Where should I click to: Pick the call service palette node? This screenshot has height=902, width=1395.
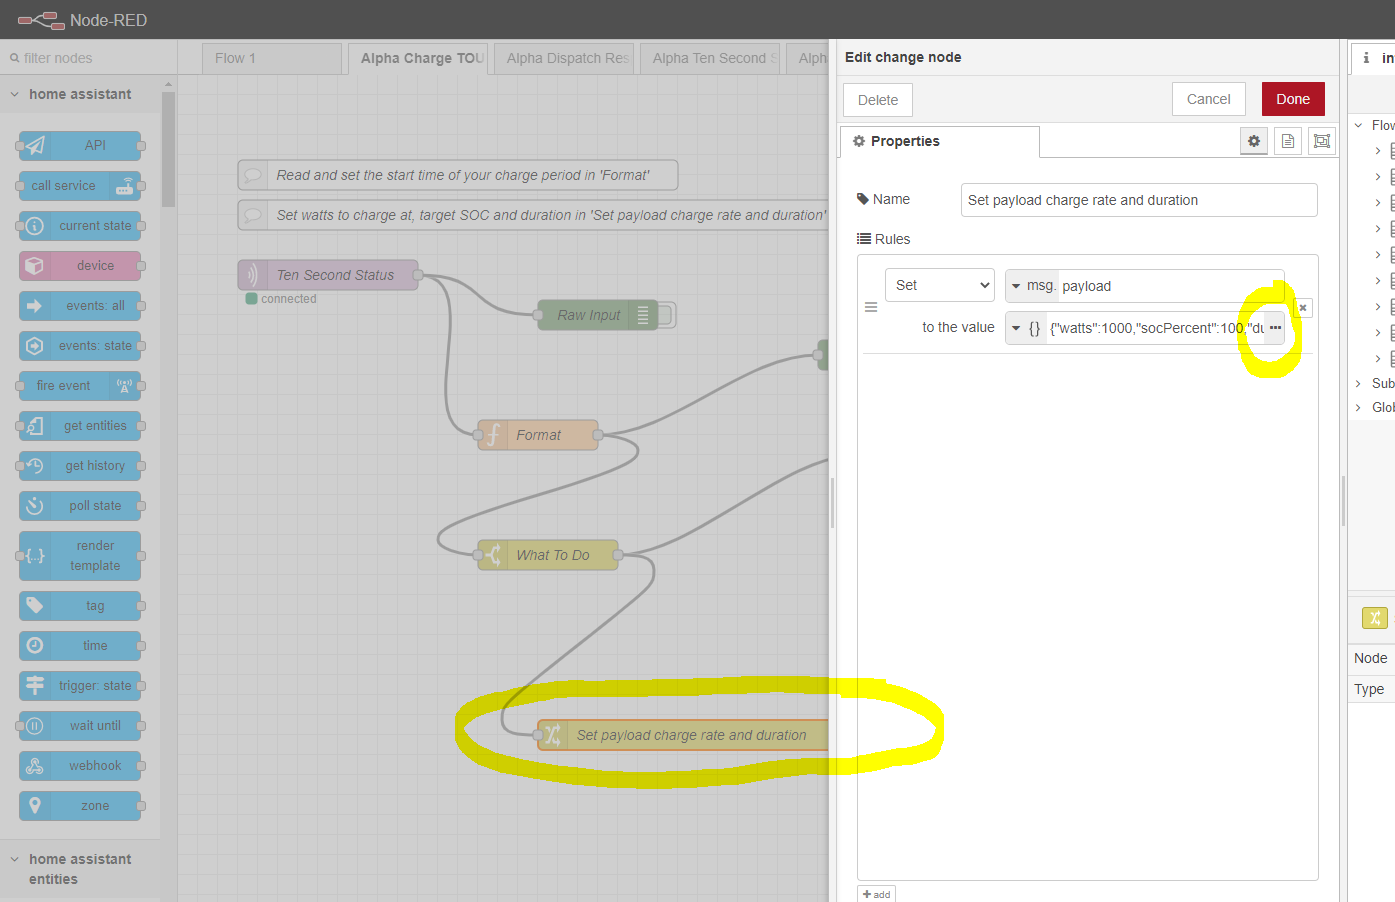[80, 185]
